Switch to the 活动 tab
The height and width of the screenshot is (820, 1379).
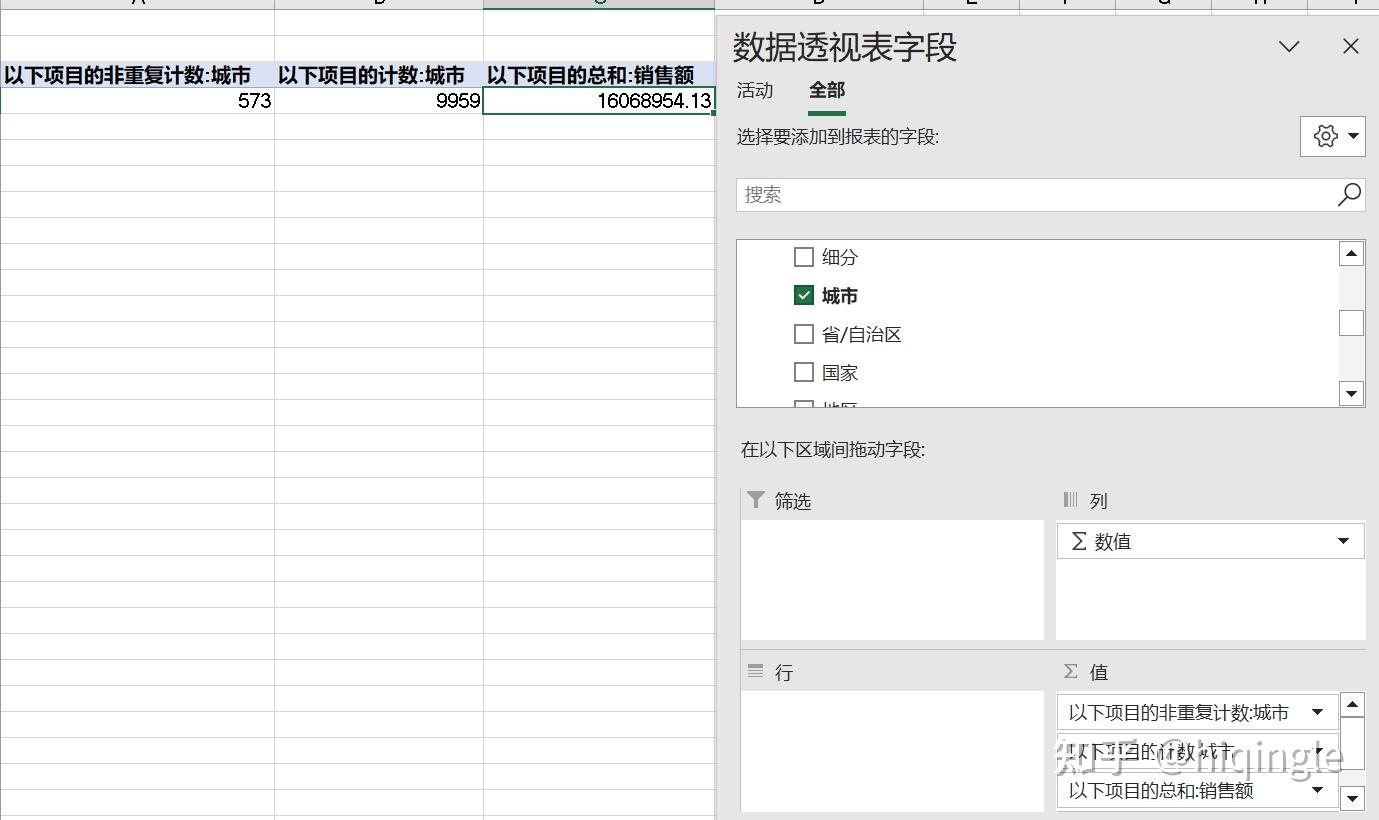click(755, 91)
